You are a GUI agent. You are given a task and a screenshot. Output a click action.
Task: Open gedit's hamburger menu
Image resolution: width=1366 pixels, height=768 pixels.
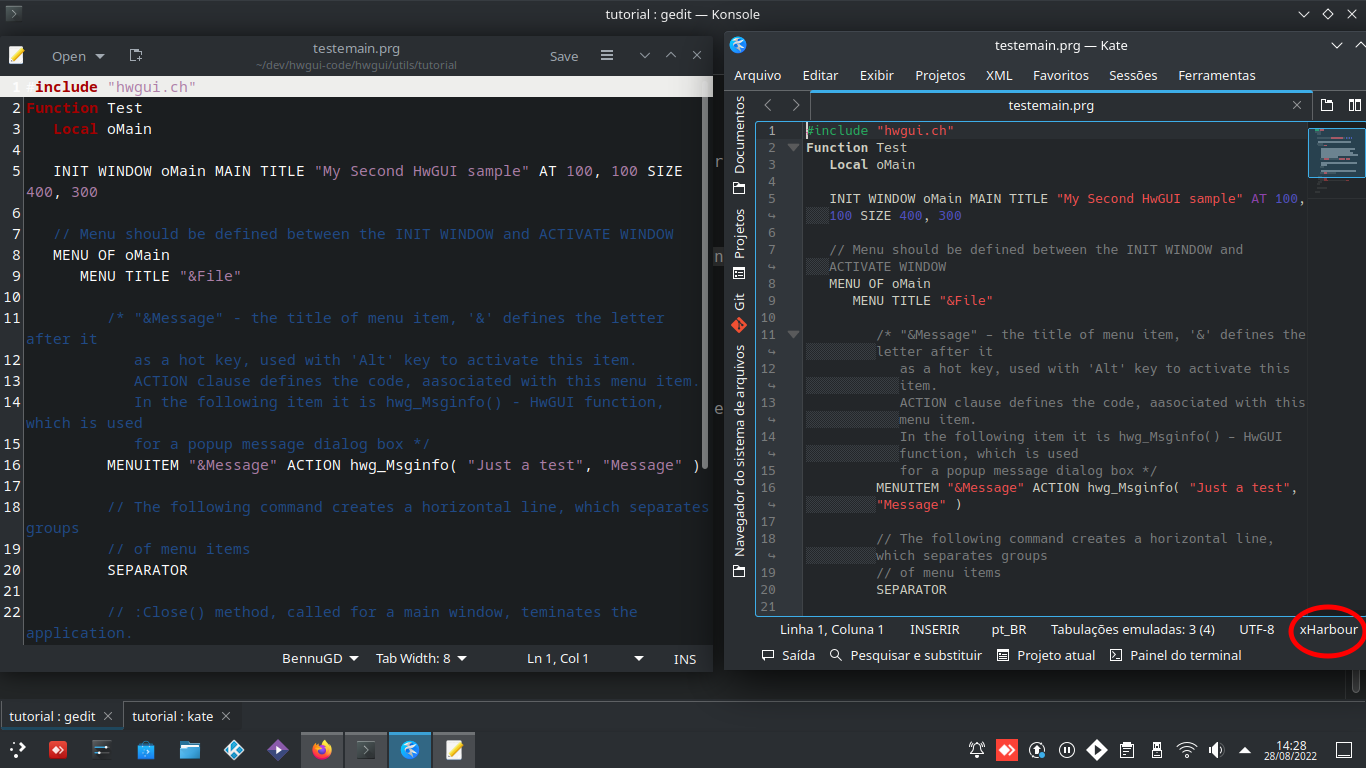[607, 56]
